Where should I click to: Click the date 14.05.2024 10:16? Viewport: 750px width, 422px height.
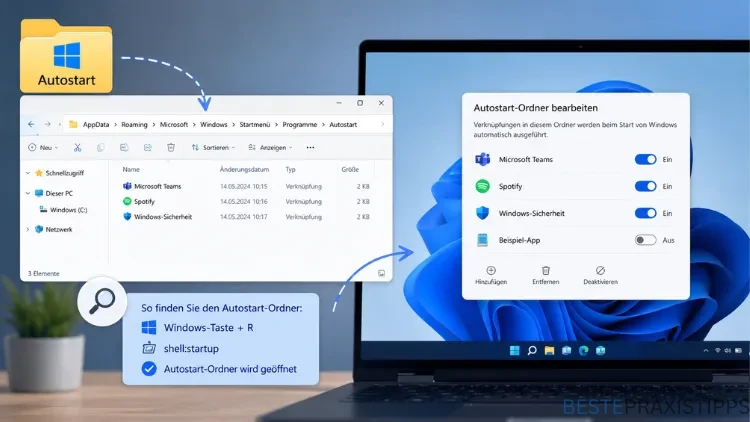(243, 201)
